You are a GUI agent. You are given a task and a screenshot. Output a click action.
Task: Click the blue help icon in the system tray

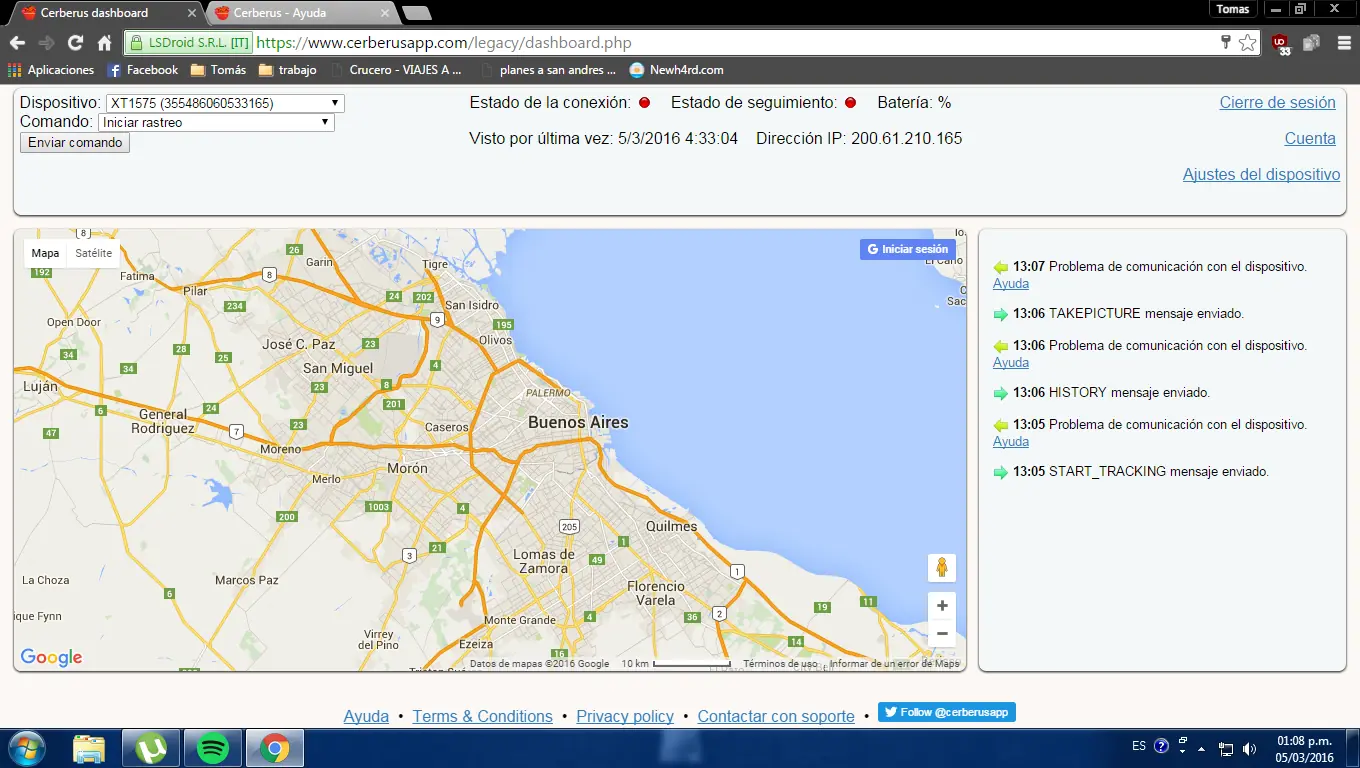tap(1161, 746)
